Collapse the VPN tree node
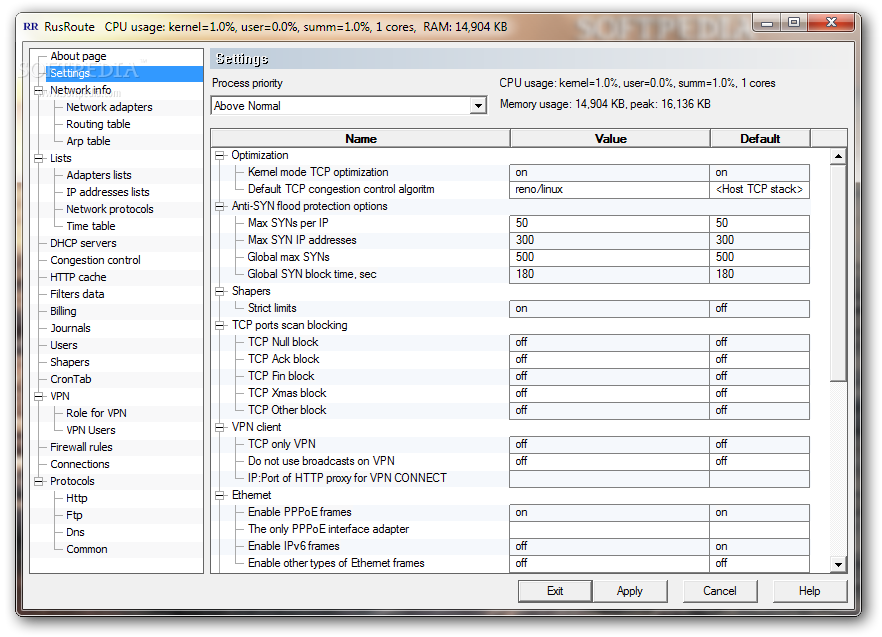Screen dimensions: 882x637 coord(38,396)
